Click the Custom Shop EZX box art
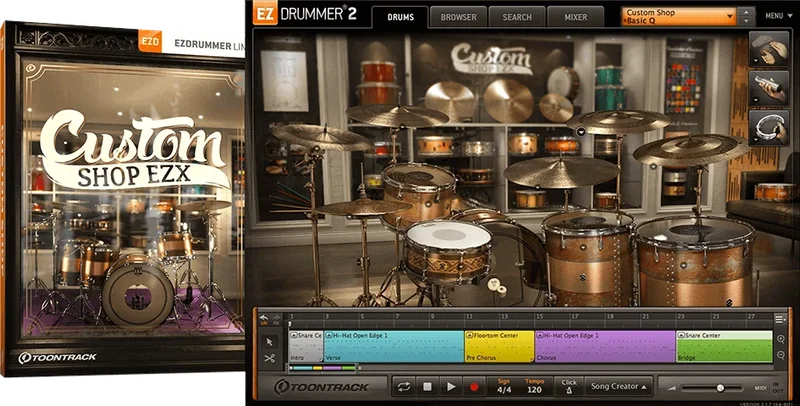Image resolution: width=800 pixels, height=406 pixels. click(122, 199)
